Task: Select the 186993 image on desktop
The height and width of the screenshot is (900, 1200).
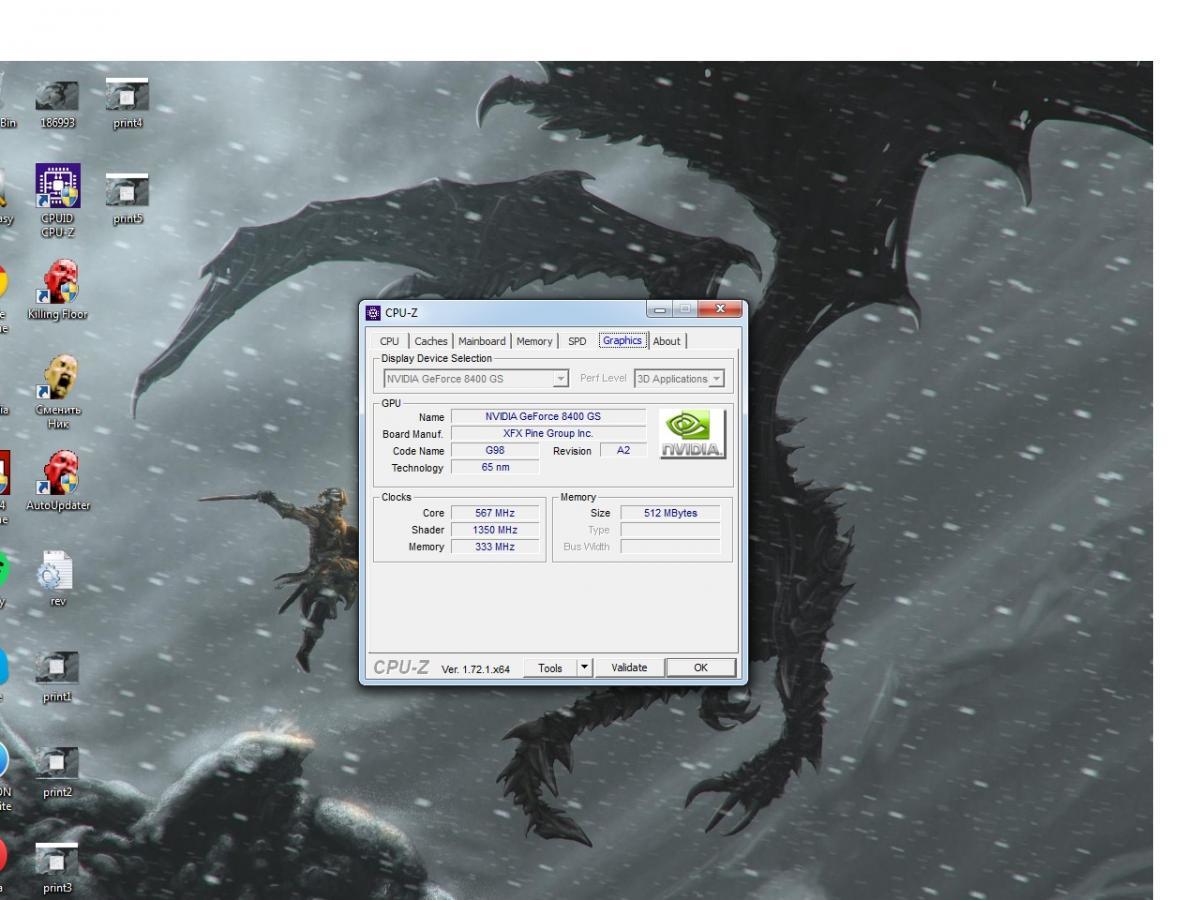Action: tap(57, 105)
